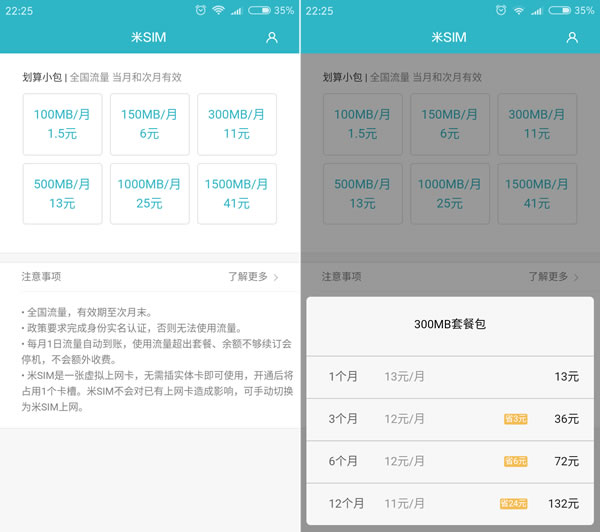
Task: Tap alarm clock icon in left status bar
Action: [x=201, y=10]
